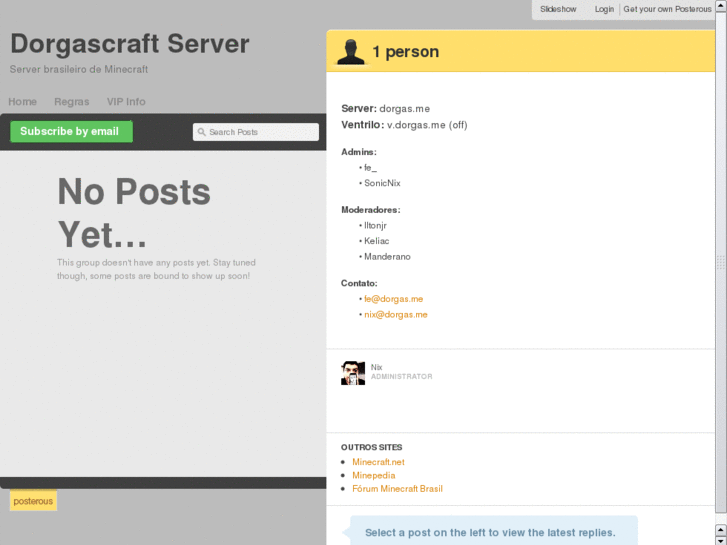Click the '1 person' heading

pos(405,51)
